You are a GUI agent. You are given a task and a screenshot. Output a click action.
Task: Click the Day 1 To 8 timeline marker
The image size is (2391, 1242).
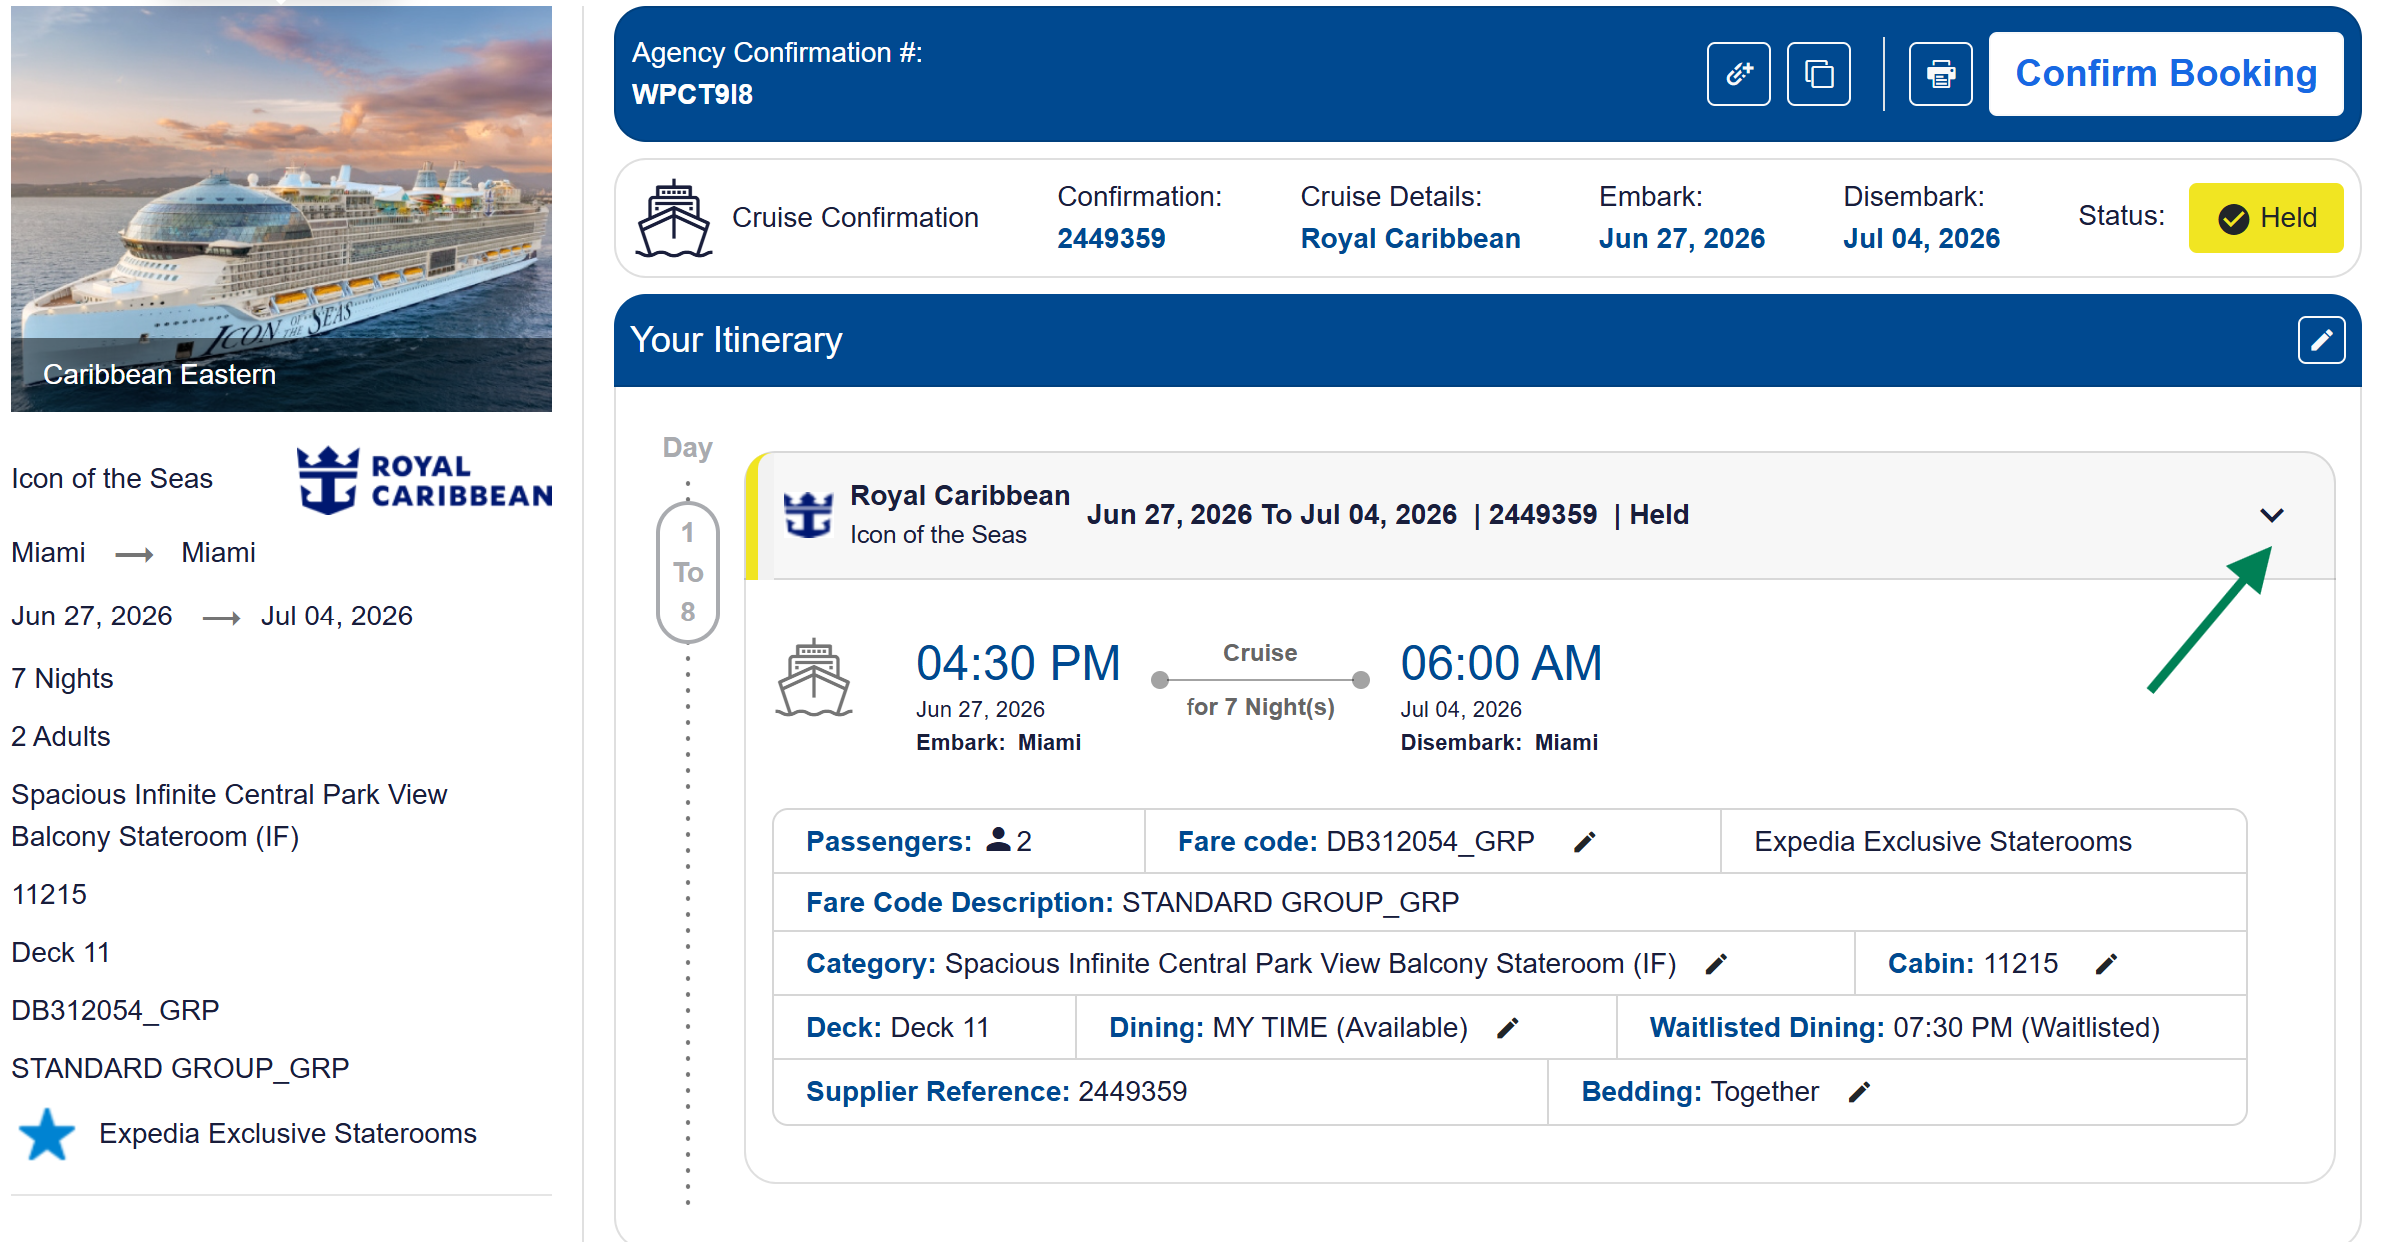point(688,572)
